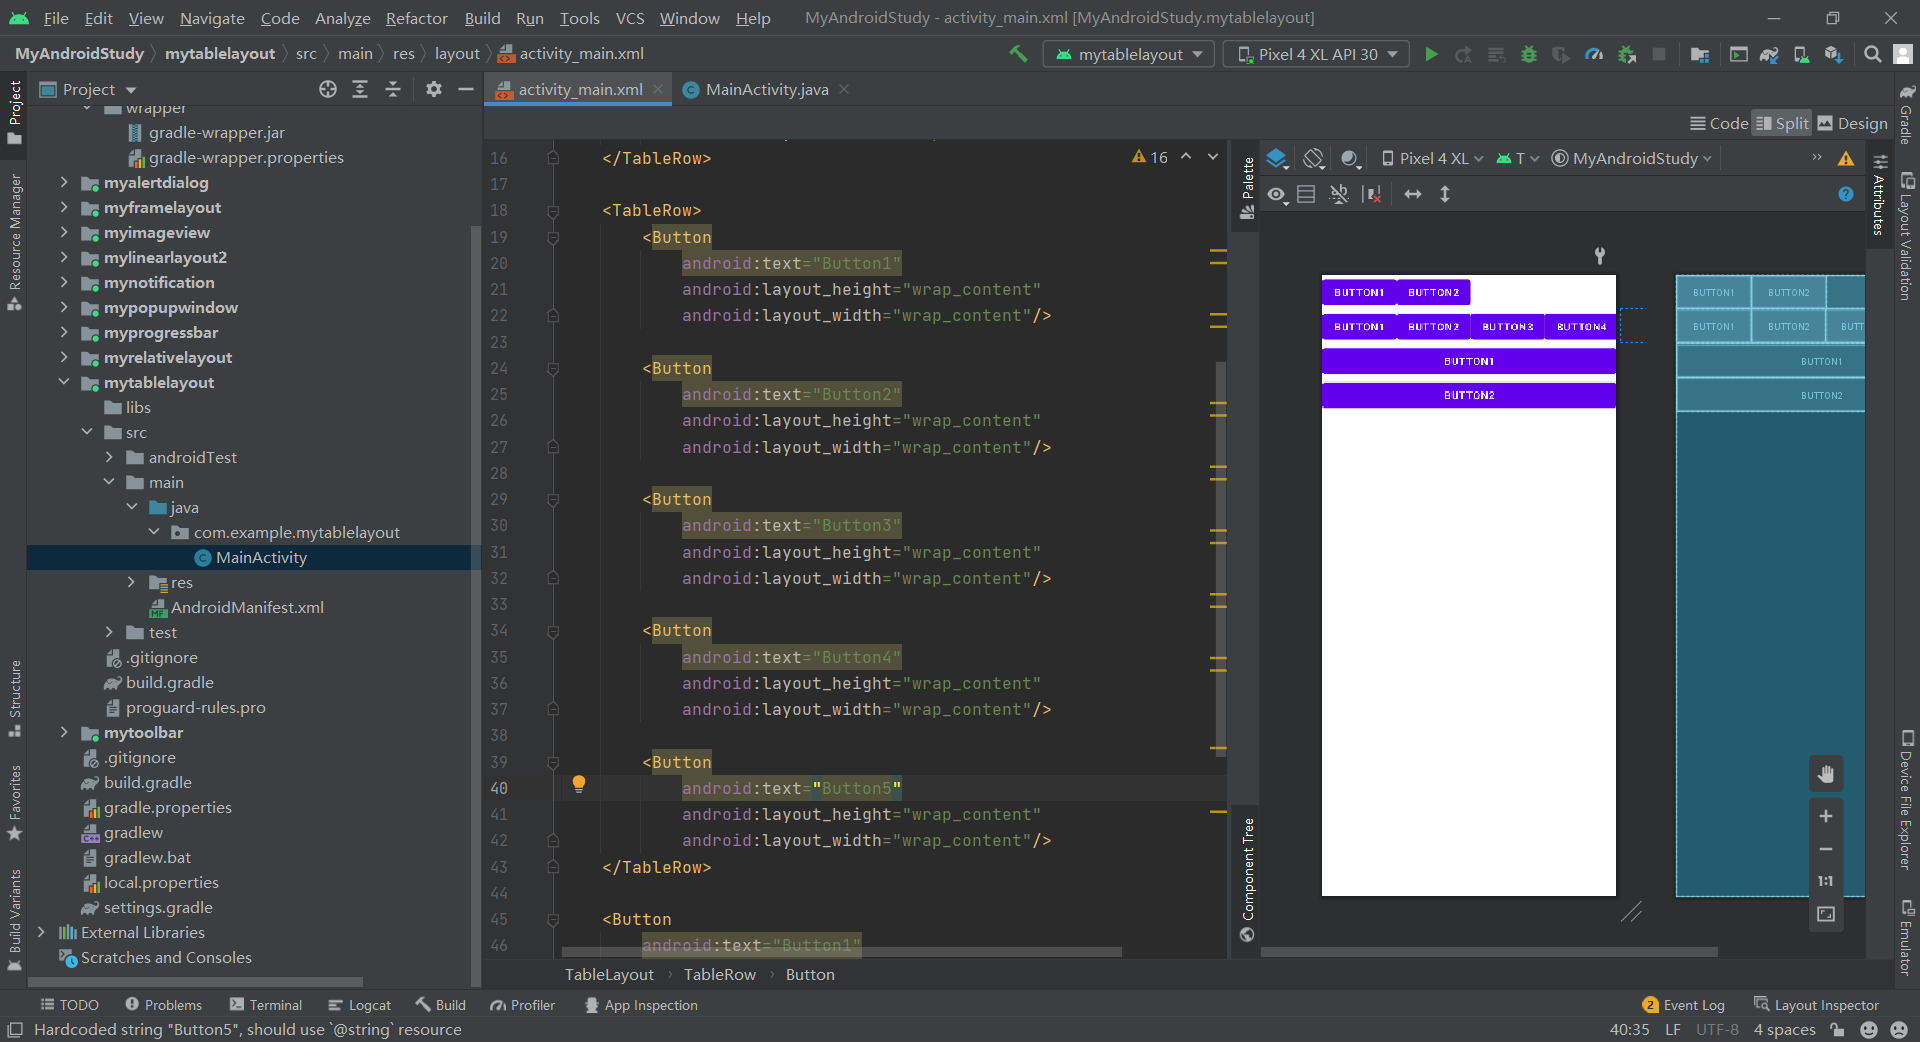Image resolution: width=1920 pixels, height=1042 pixels.
Task: Click the Search Everywhere magnifier
Action: (1871, 54)
